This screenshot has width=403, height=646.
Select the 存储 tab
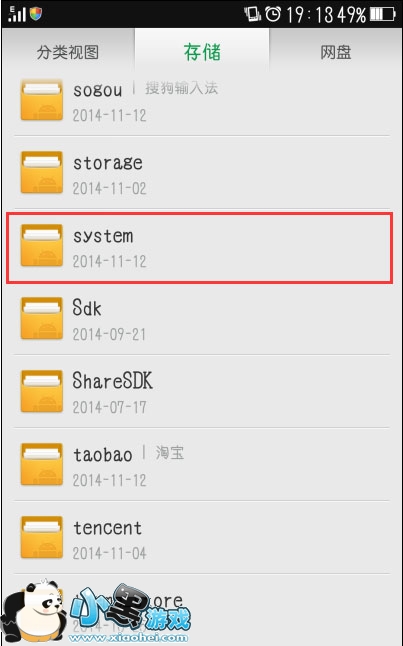click(202, 52)
